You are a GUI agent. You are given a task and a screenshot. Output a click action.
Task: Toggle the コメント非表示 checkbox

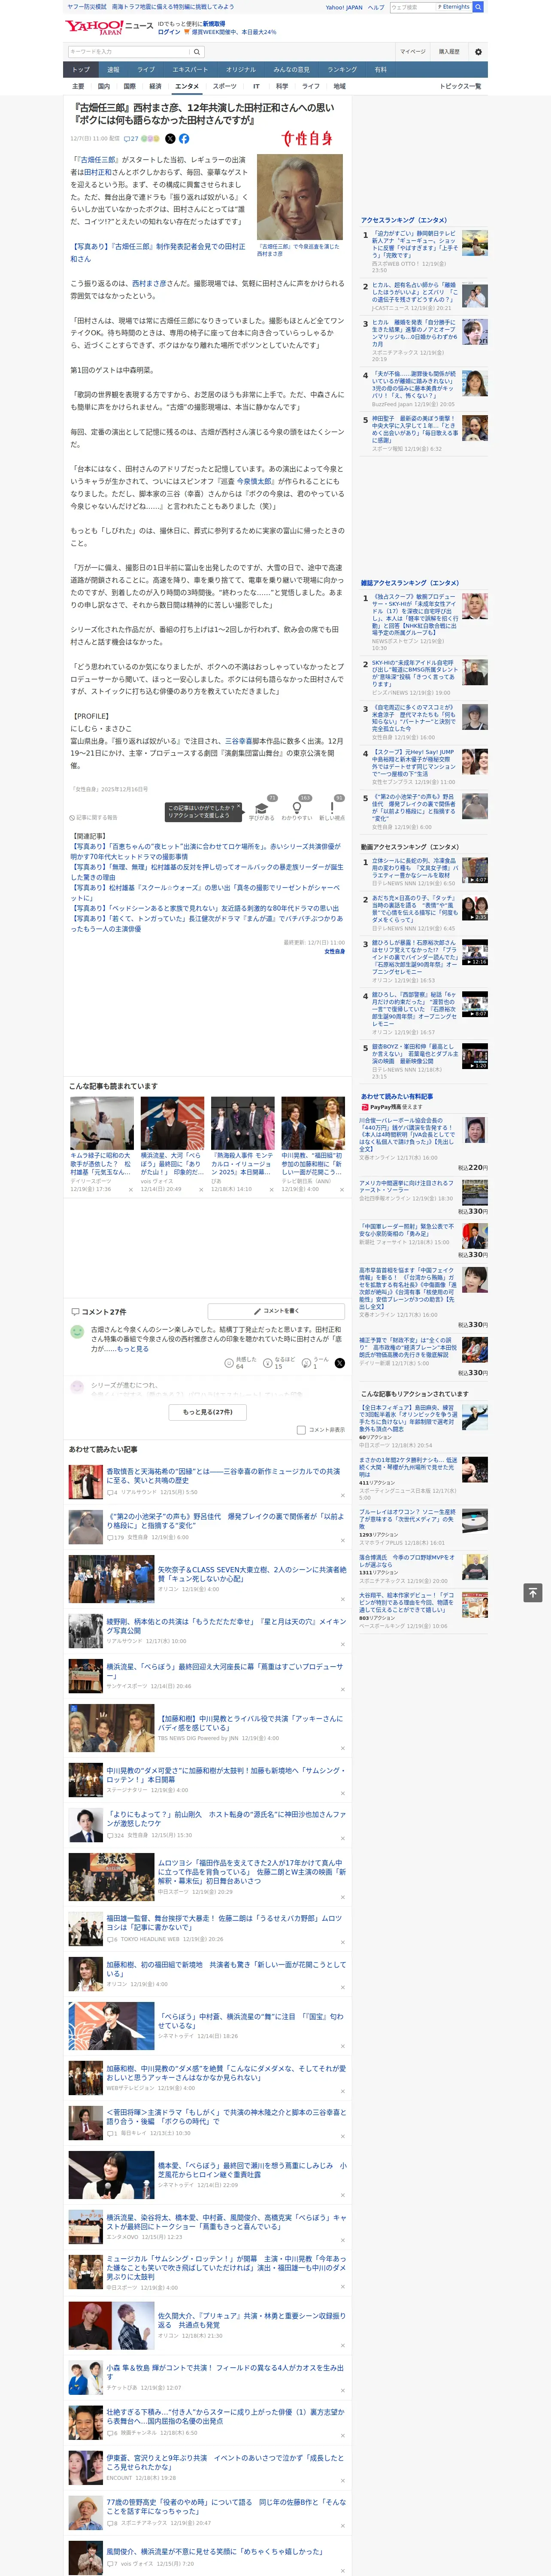(301, 1430)
